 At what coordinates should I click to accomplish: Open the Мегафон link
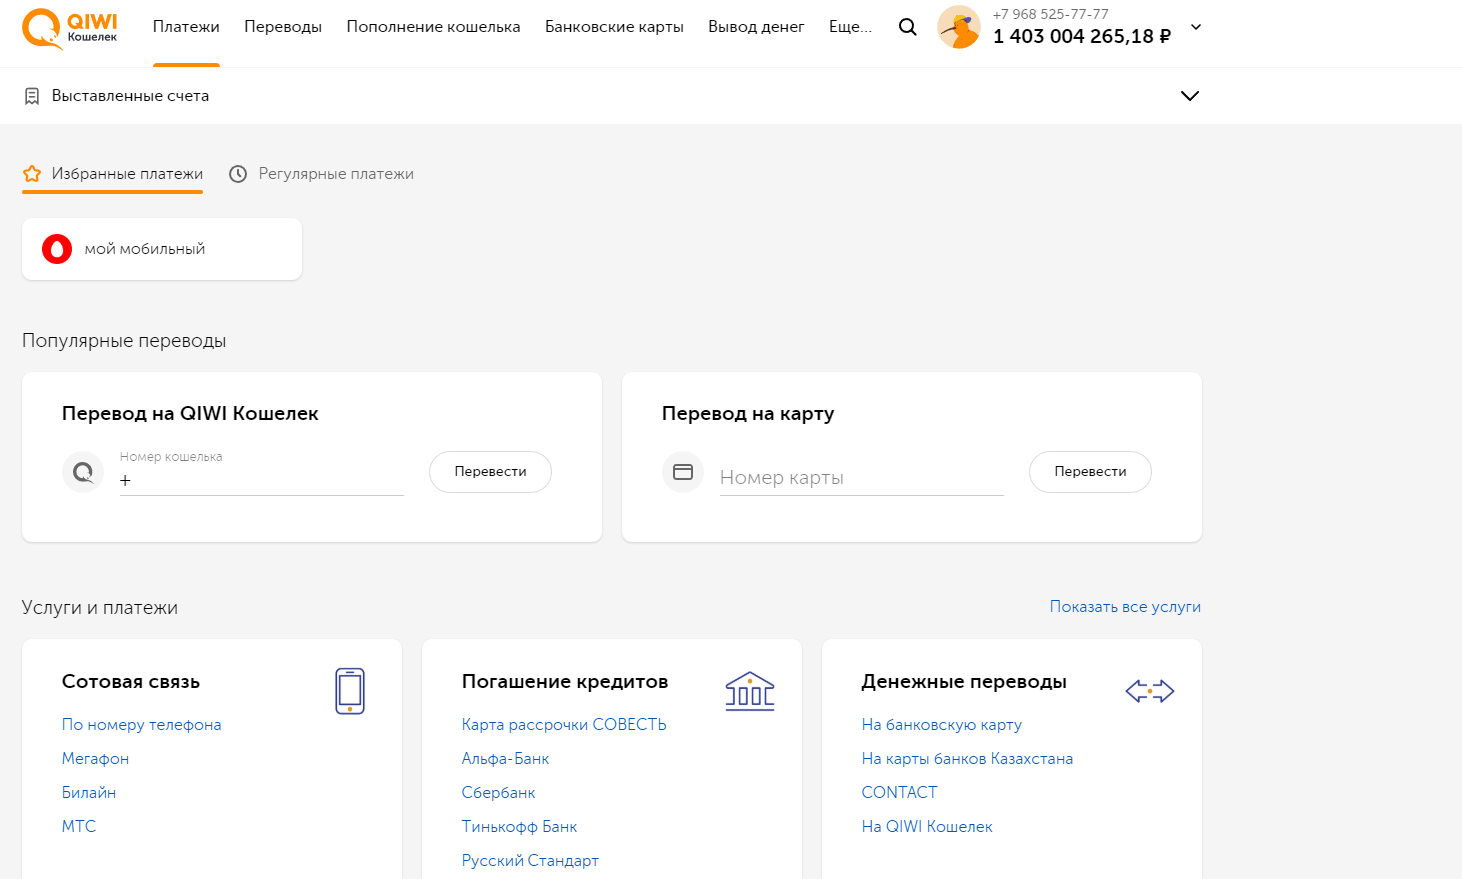point(95,759)
